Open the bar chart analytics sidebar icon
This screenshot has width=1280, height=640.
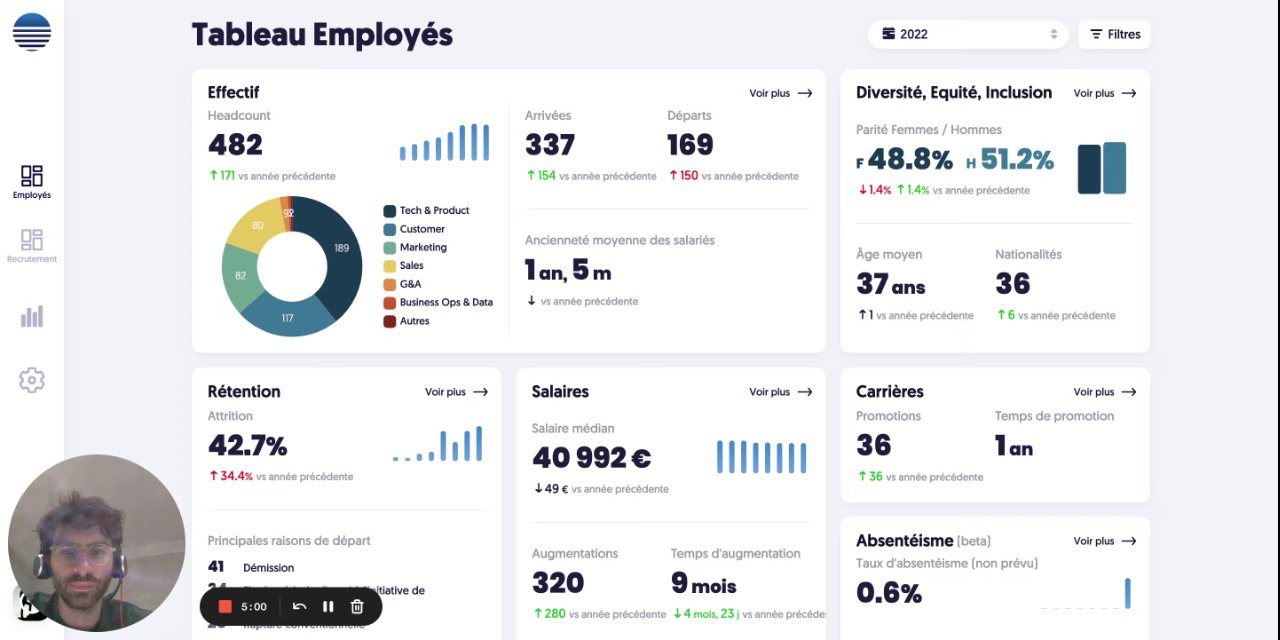click(32, 316)
